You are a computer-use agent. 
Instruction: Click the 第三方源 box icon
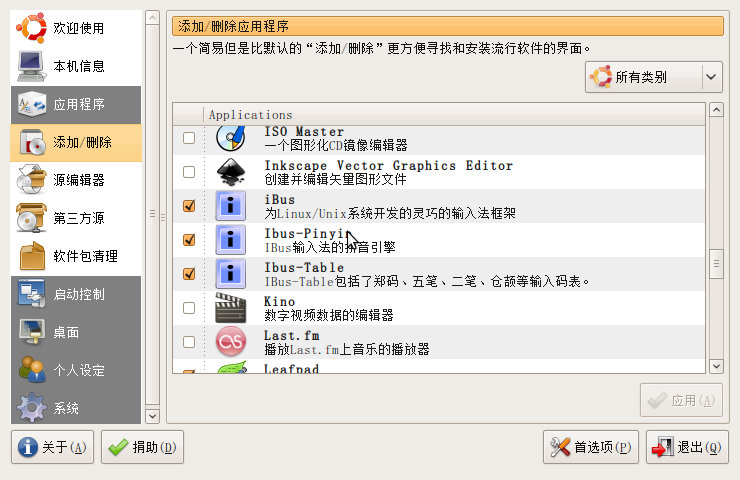31,218
